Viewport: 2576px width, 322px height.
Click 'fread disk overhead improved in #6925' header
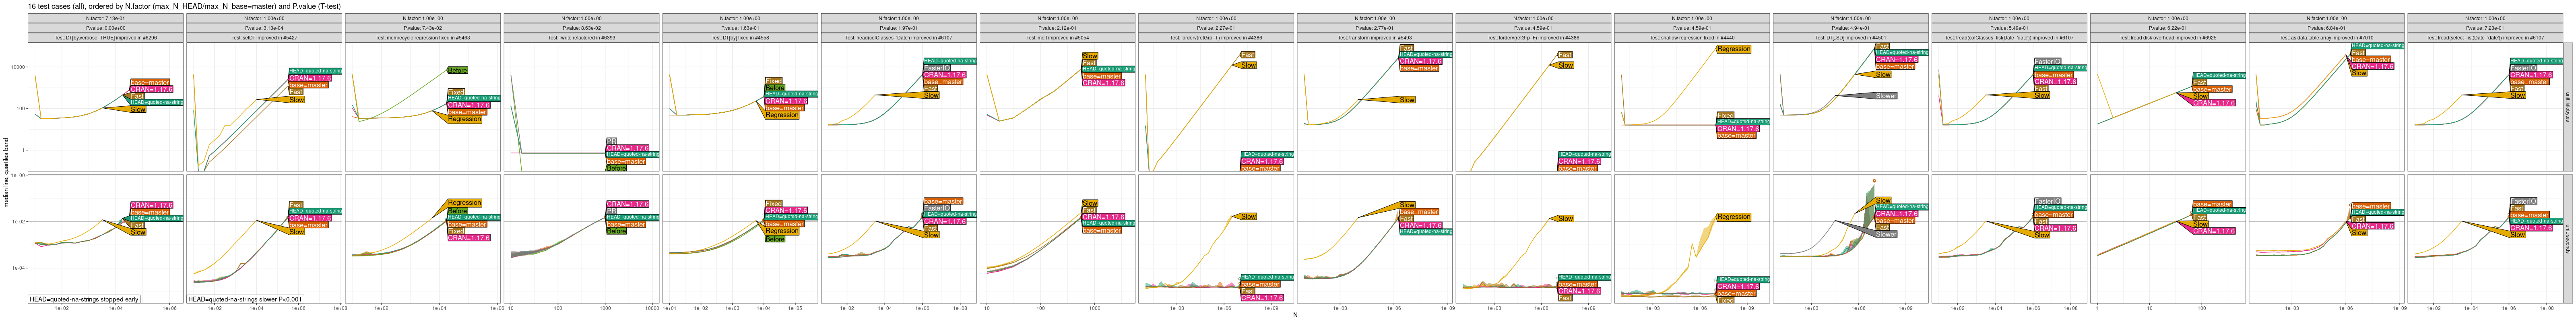pyautogui.click(x=2168, y=38)
